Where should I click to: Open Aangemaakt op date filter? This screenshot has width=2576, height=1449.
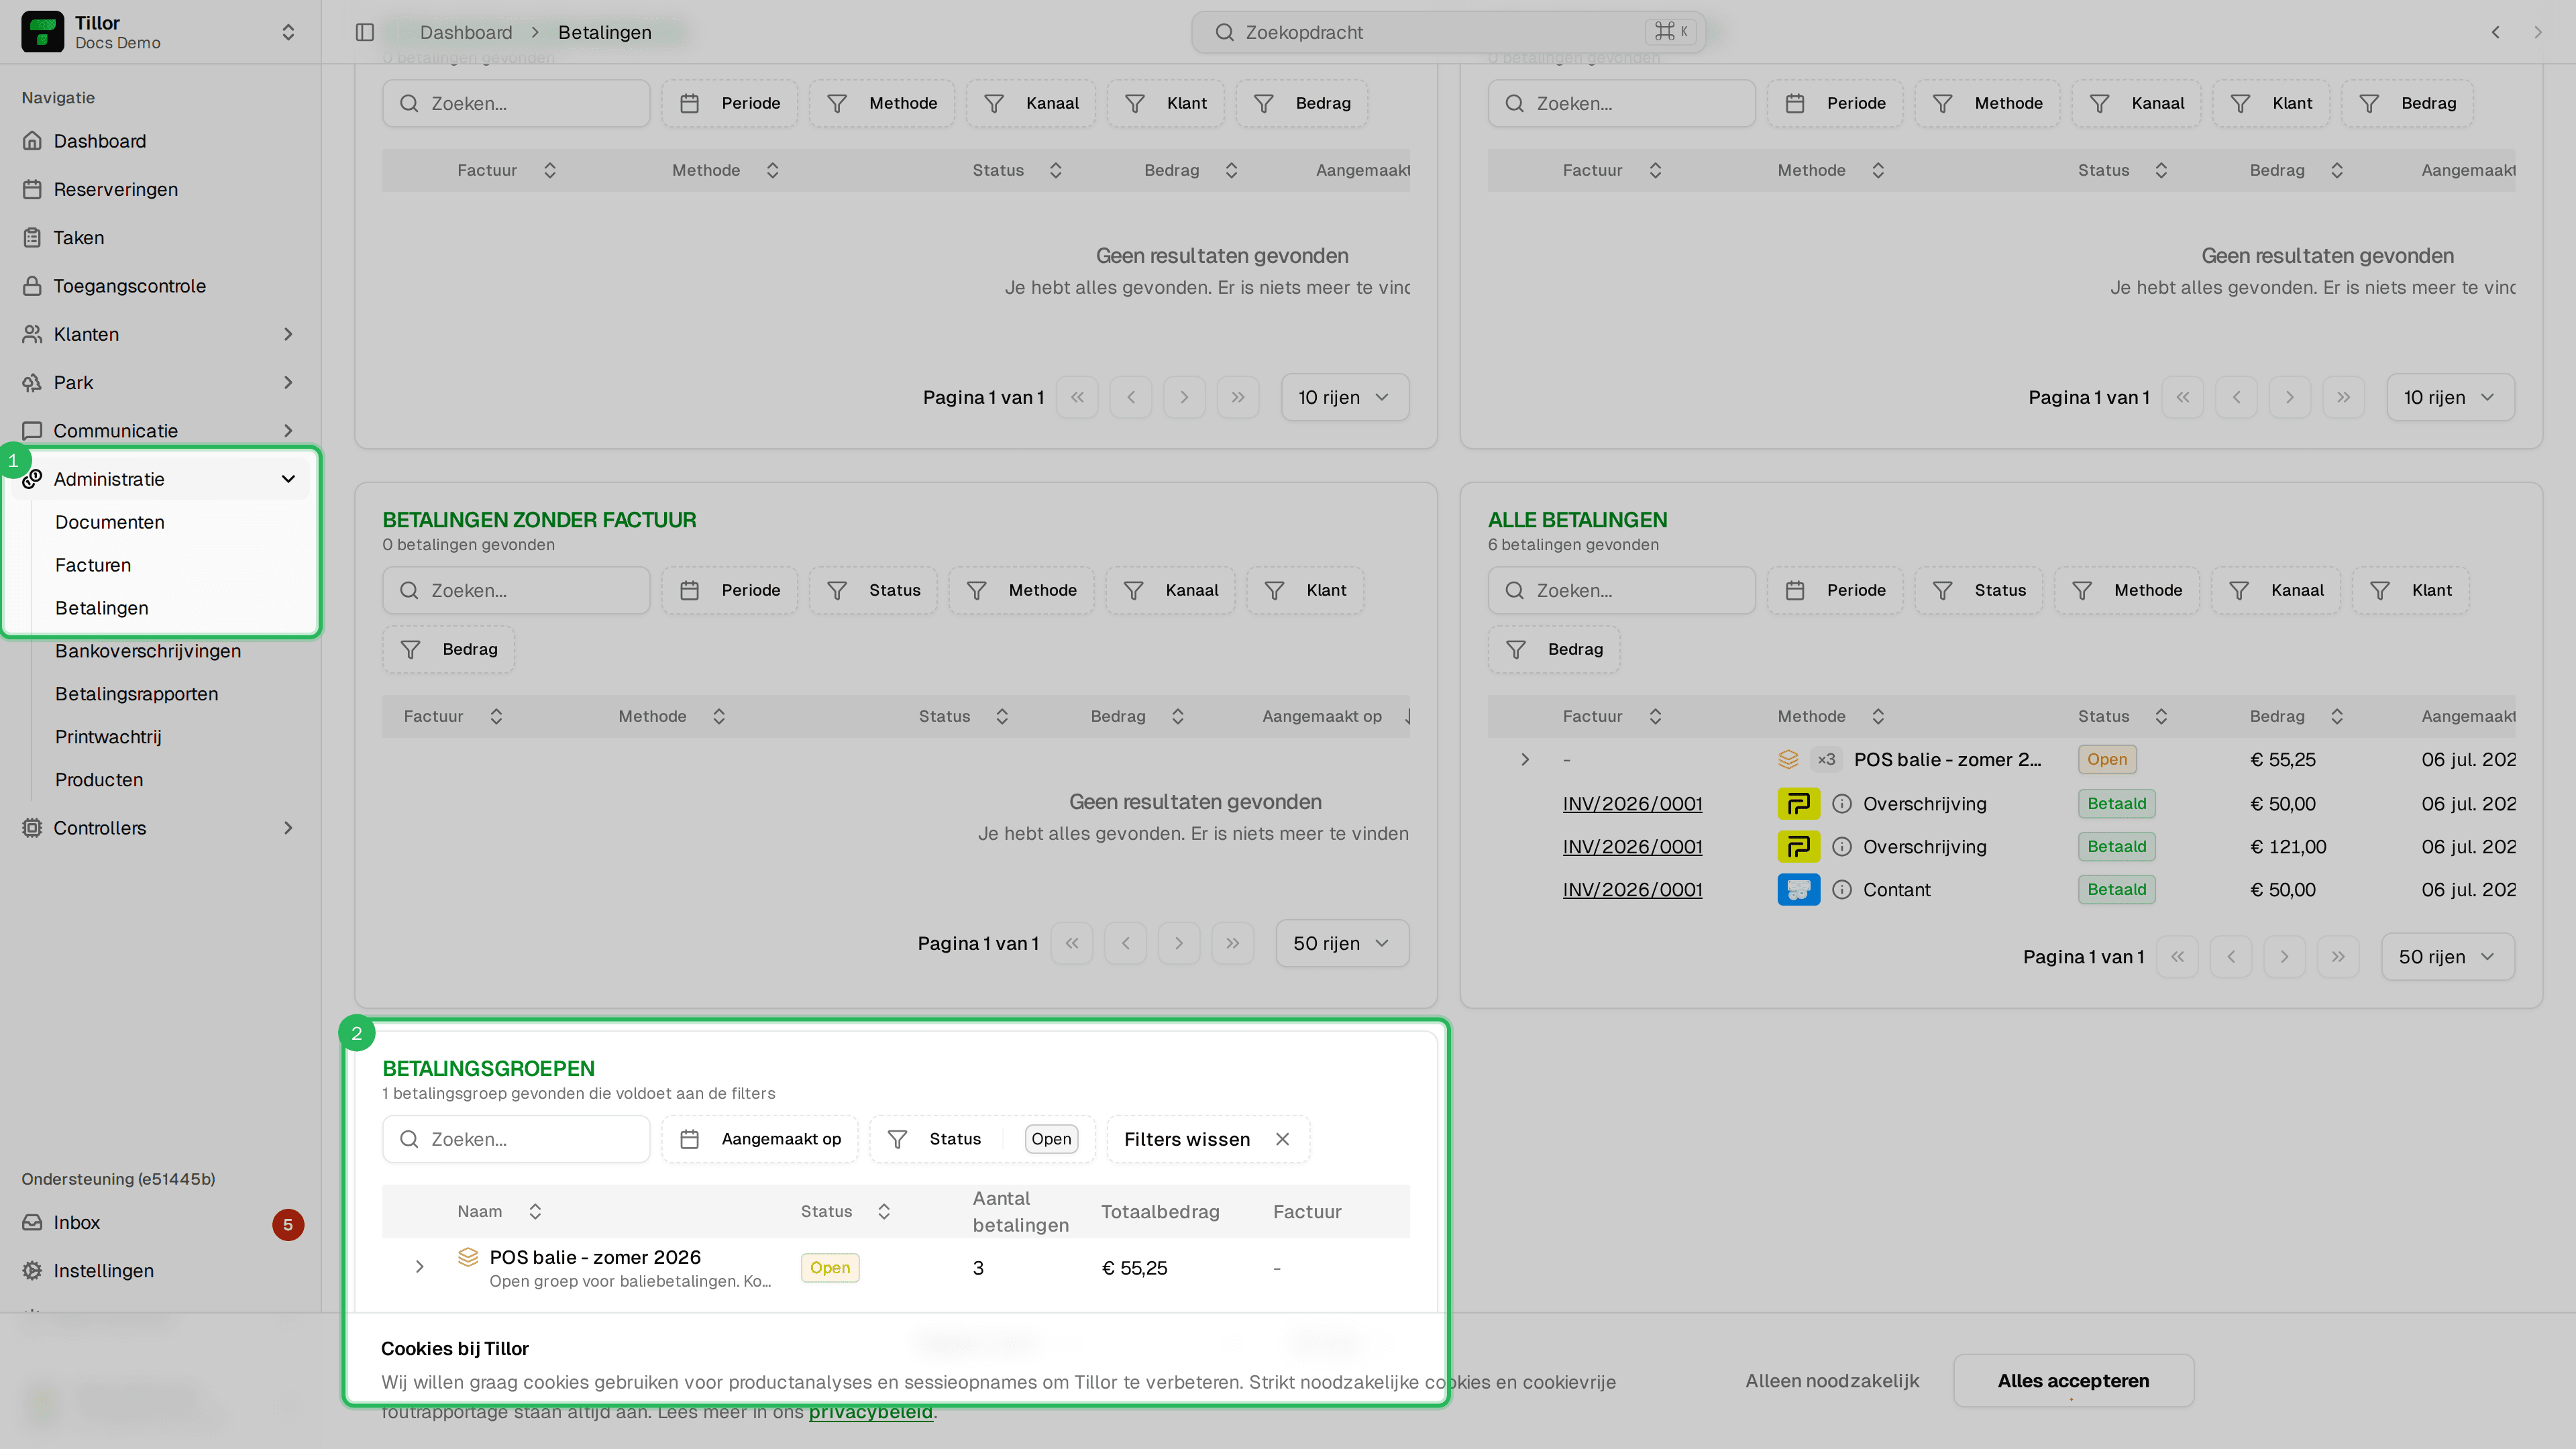pyautogui.click(x=760, y=1139)
